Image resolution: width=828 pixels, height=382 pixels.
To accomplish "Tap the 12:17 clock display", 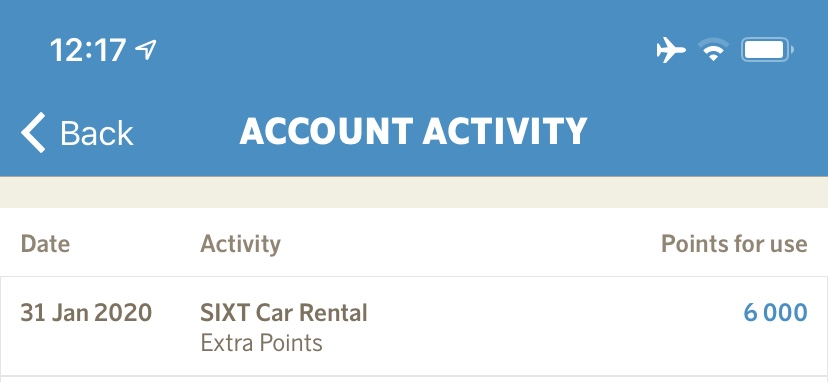I will (88, 51).
